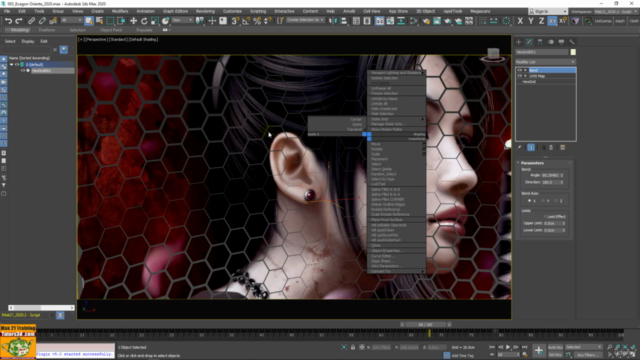Click the time slider frame handle
Screen dimensions: 640x360
pos(425,324)
